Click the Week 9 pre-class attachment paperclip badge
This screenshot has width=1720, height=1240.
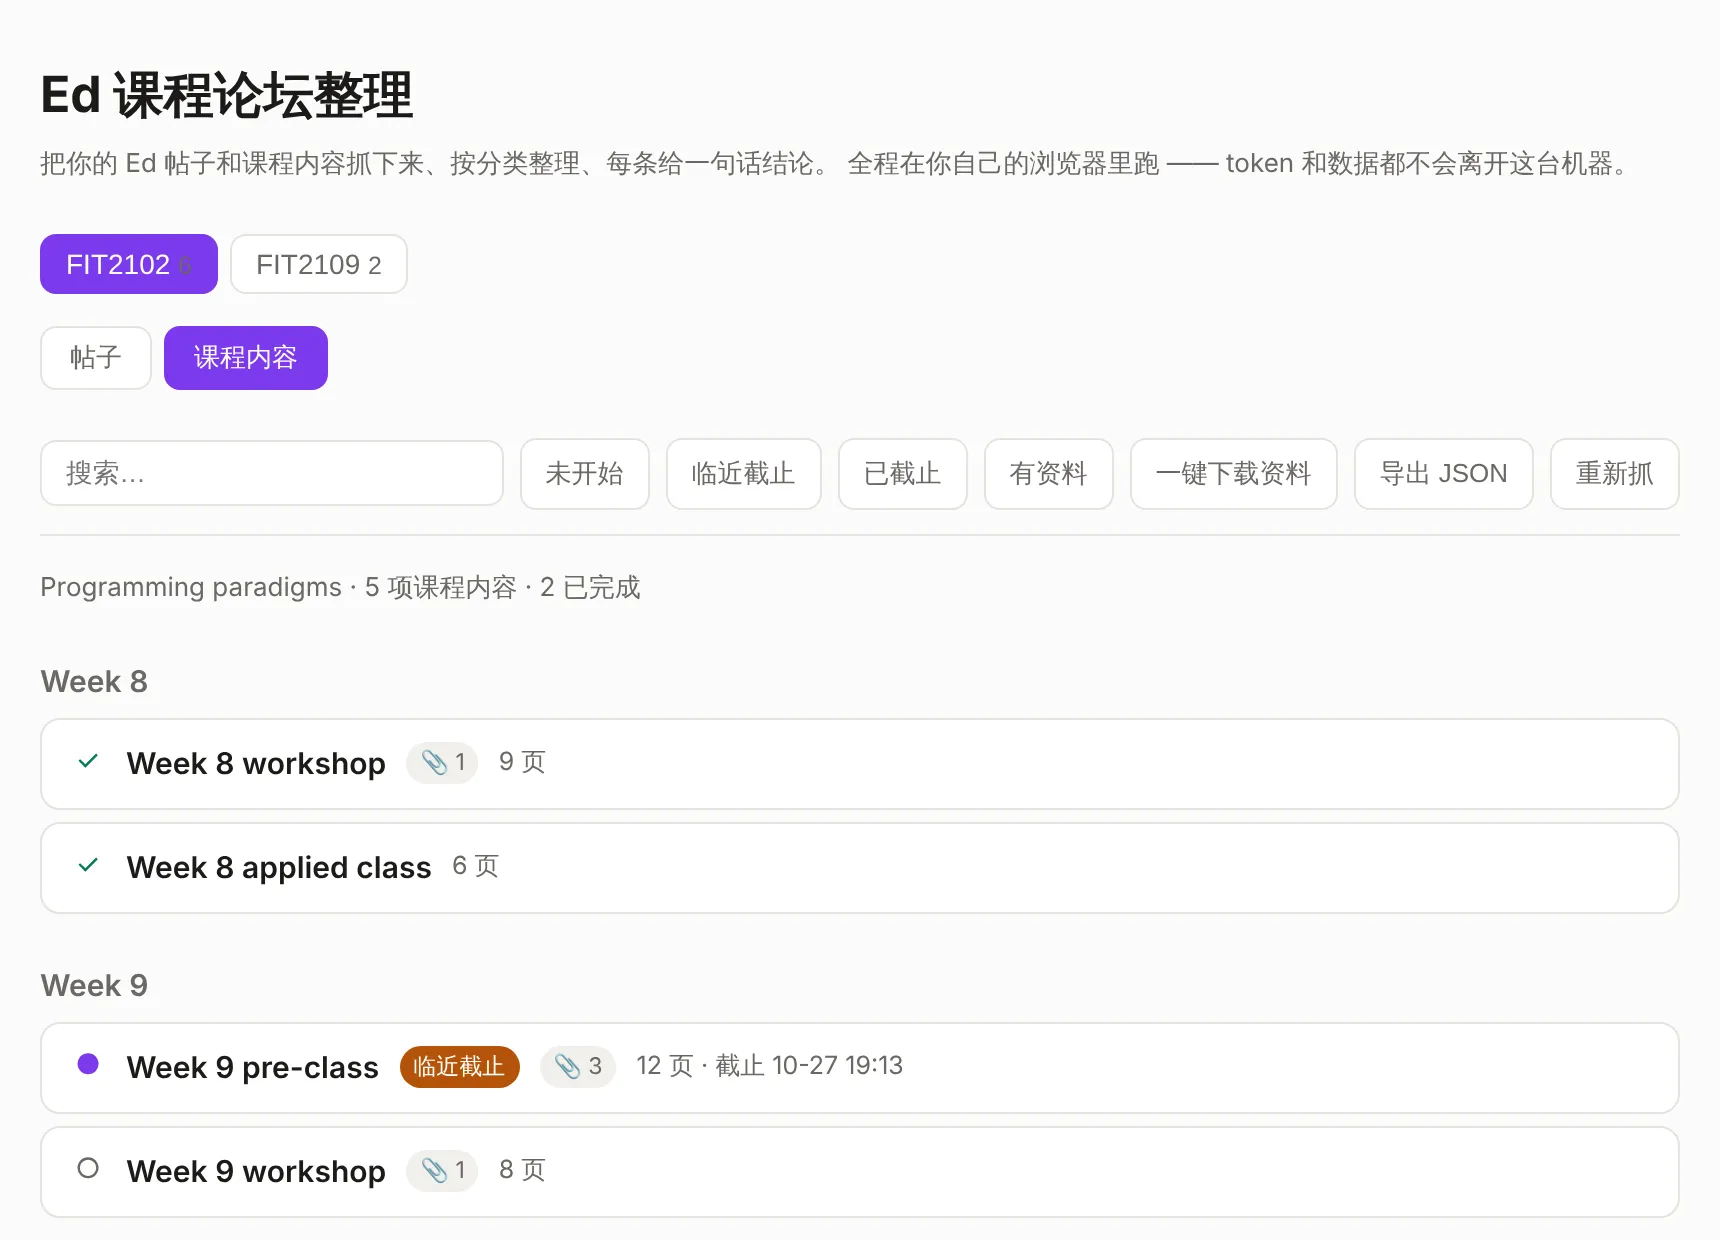coord(578,1067)
